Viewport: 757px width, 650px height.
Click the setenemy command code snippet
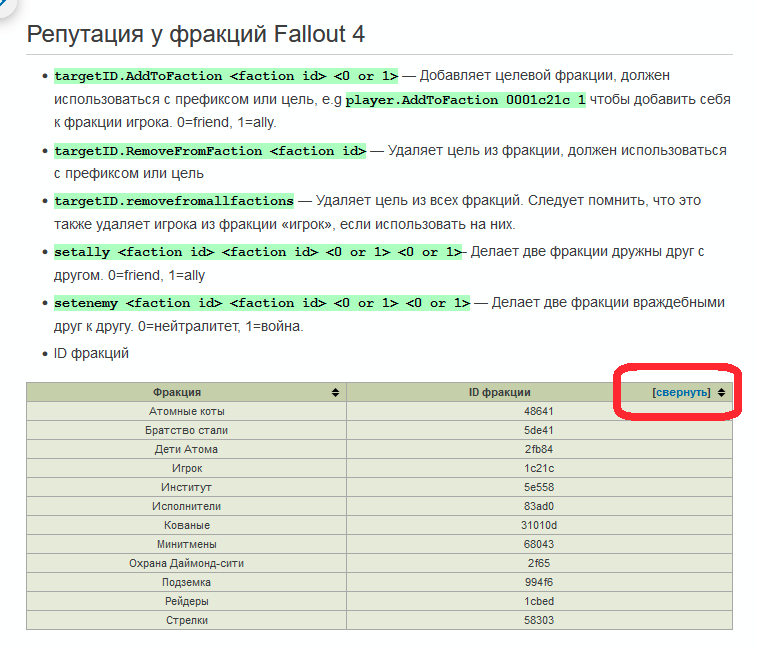coord(262,303)
